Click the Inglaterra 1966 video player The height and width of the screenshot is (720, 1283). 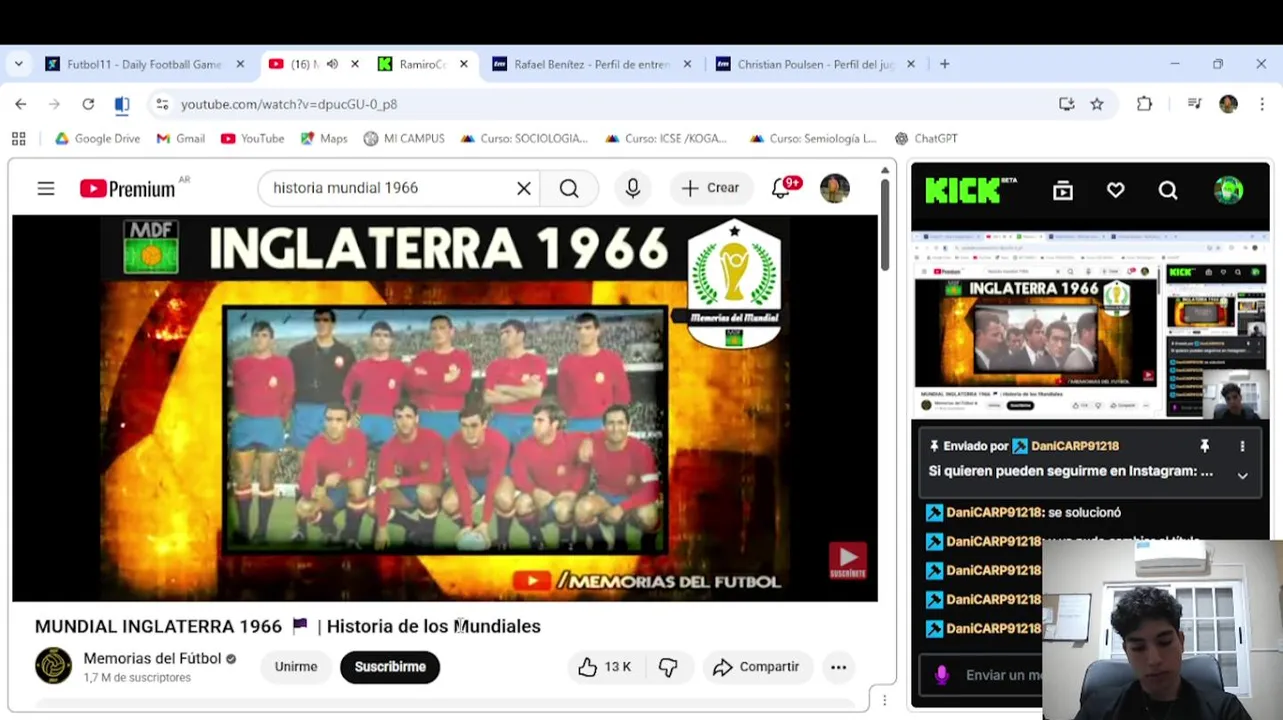pos(445,409)
